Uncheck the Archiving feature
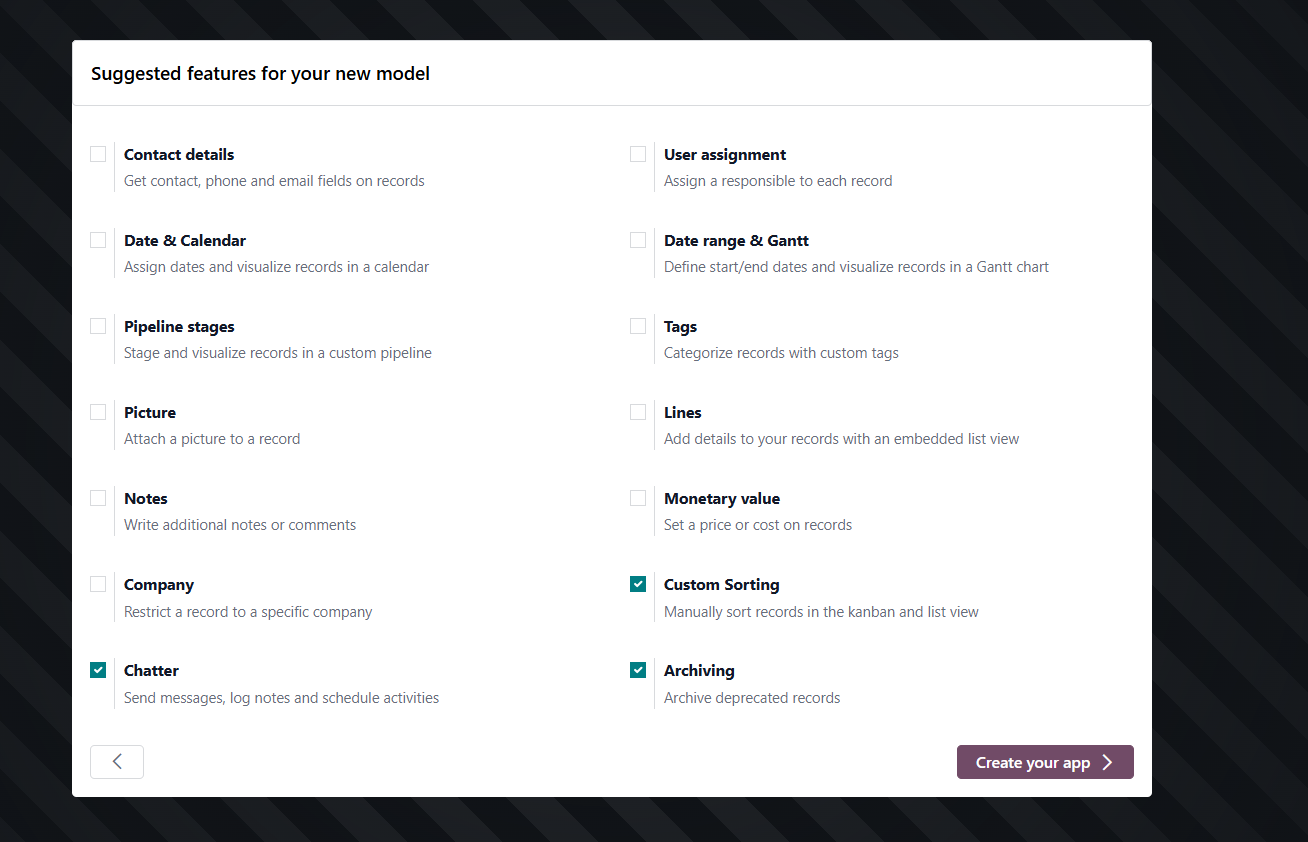Viewport: 1308px width, 842px height. 638,670
